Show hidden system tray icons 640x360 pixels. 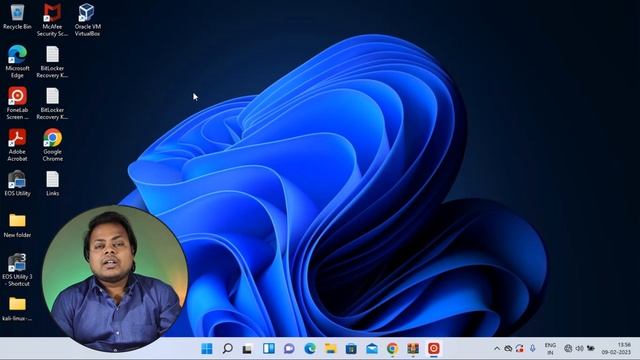497,349
